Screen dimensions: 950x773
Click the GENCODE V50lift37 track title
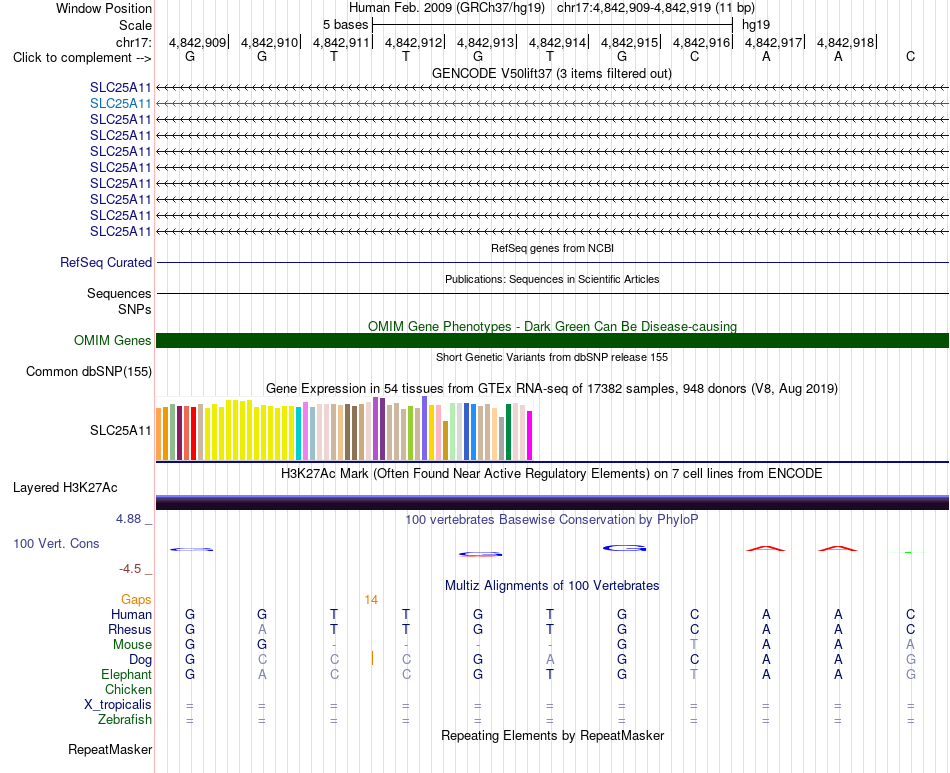tap(551, 73)
